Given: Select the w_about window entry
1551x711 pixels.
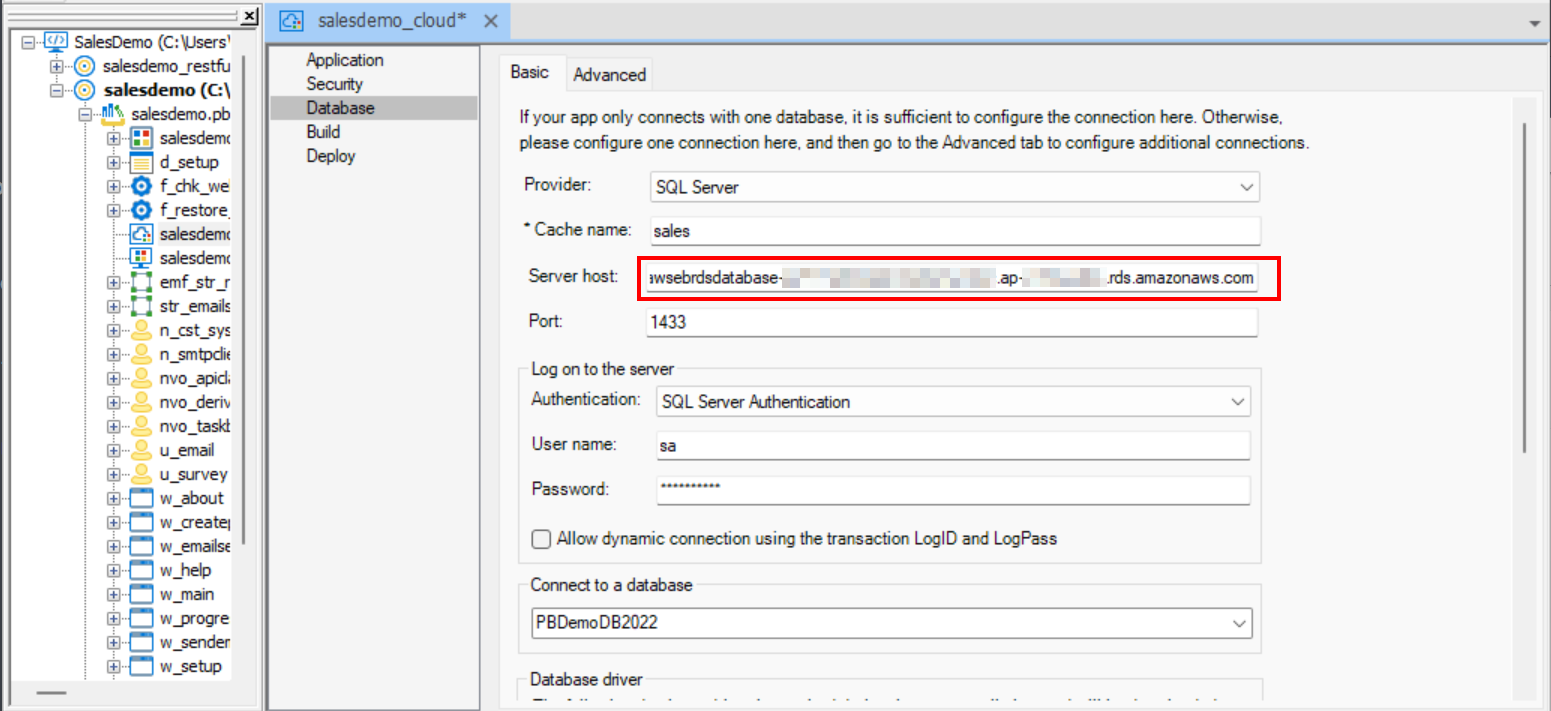Looking at the screenshot, I should [191, 497].
